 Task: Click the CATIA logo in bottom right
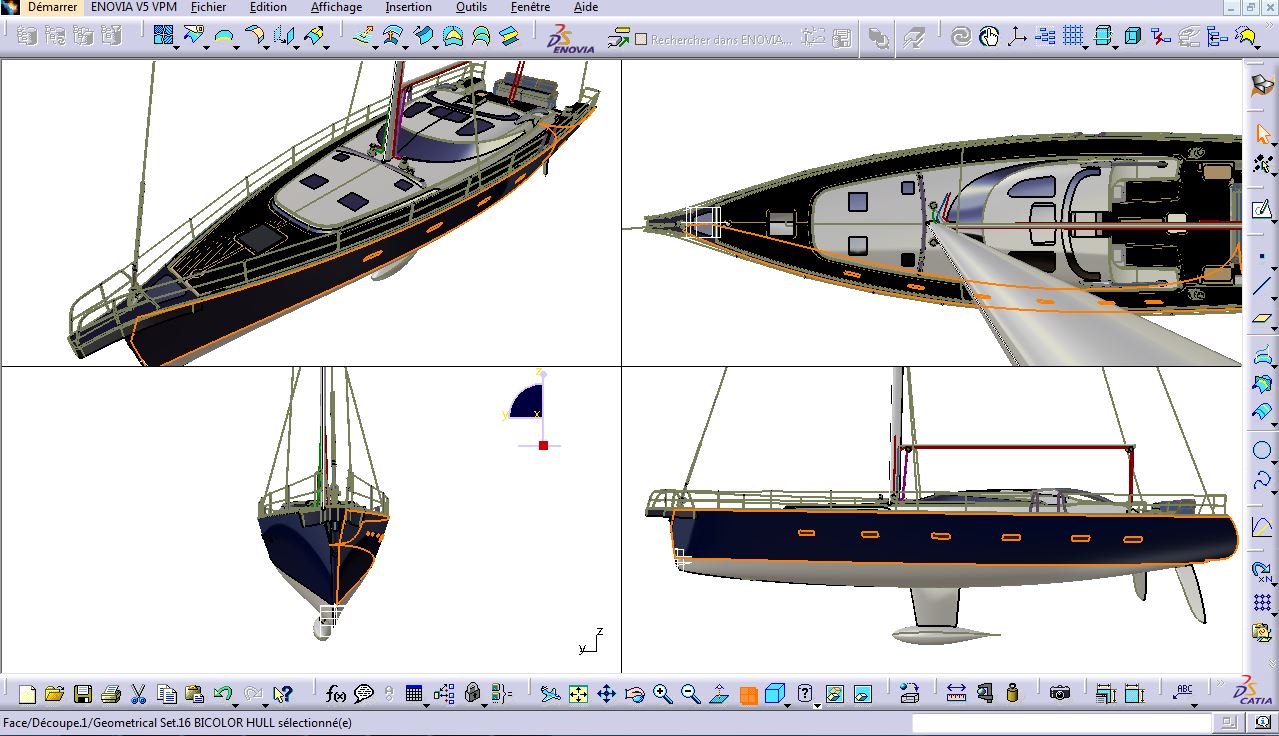pyautogui.click(x=1253, y=691)
